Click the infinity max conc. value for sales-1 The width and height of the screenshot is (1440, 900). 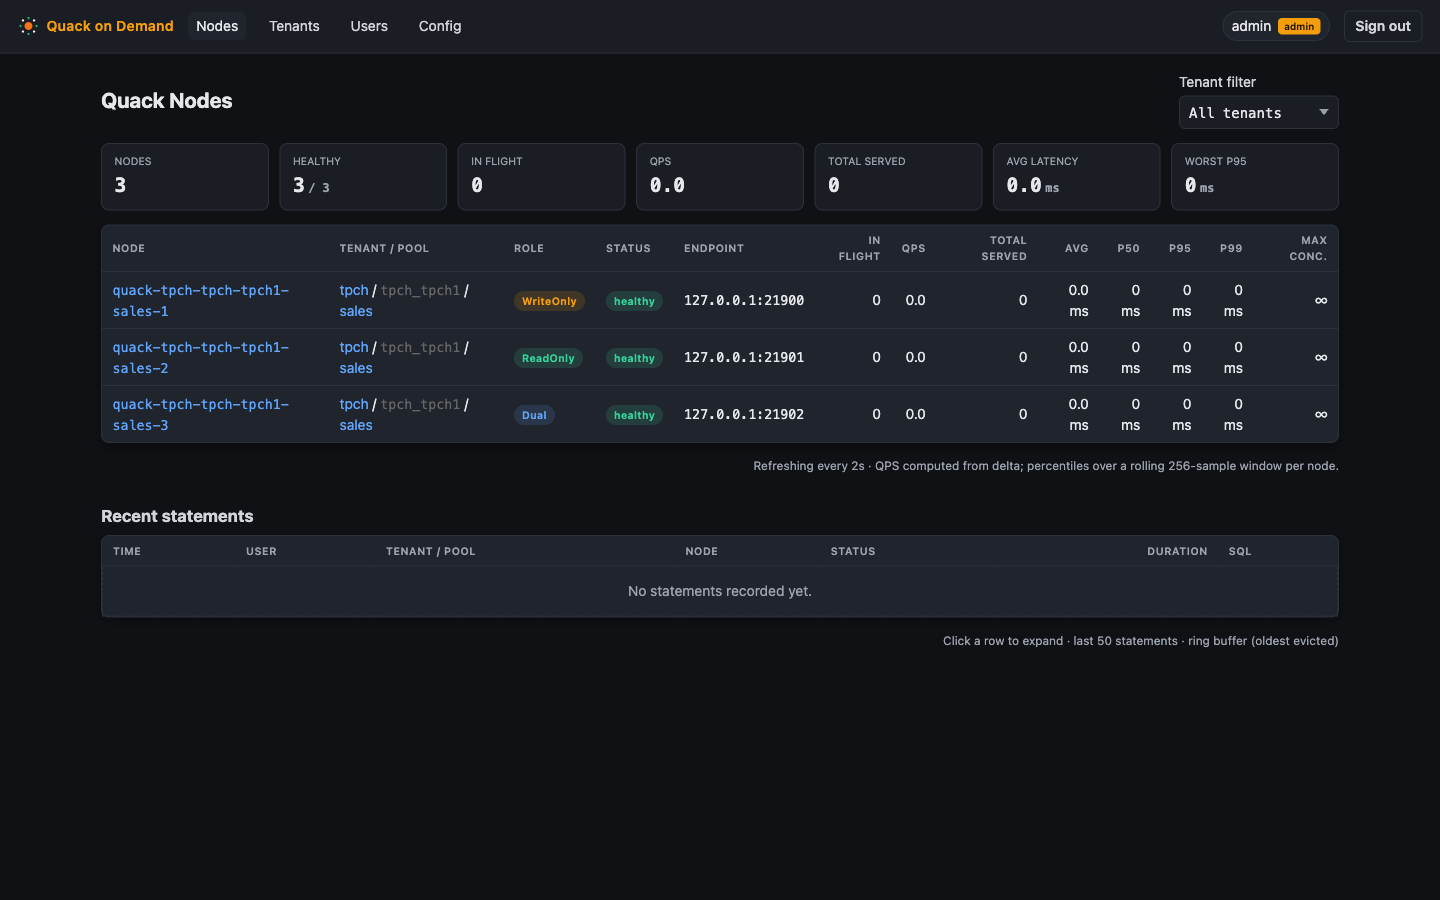[x=1321, y=300]
